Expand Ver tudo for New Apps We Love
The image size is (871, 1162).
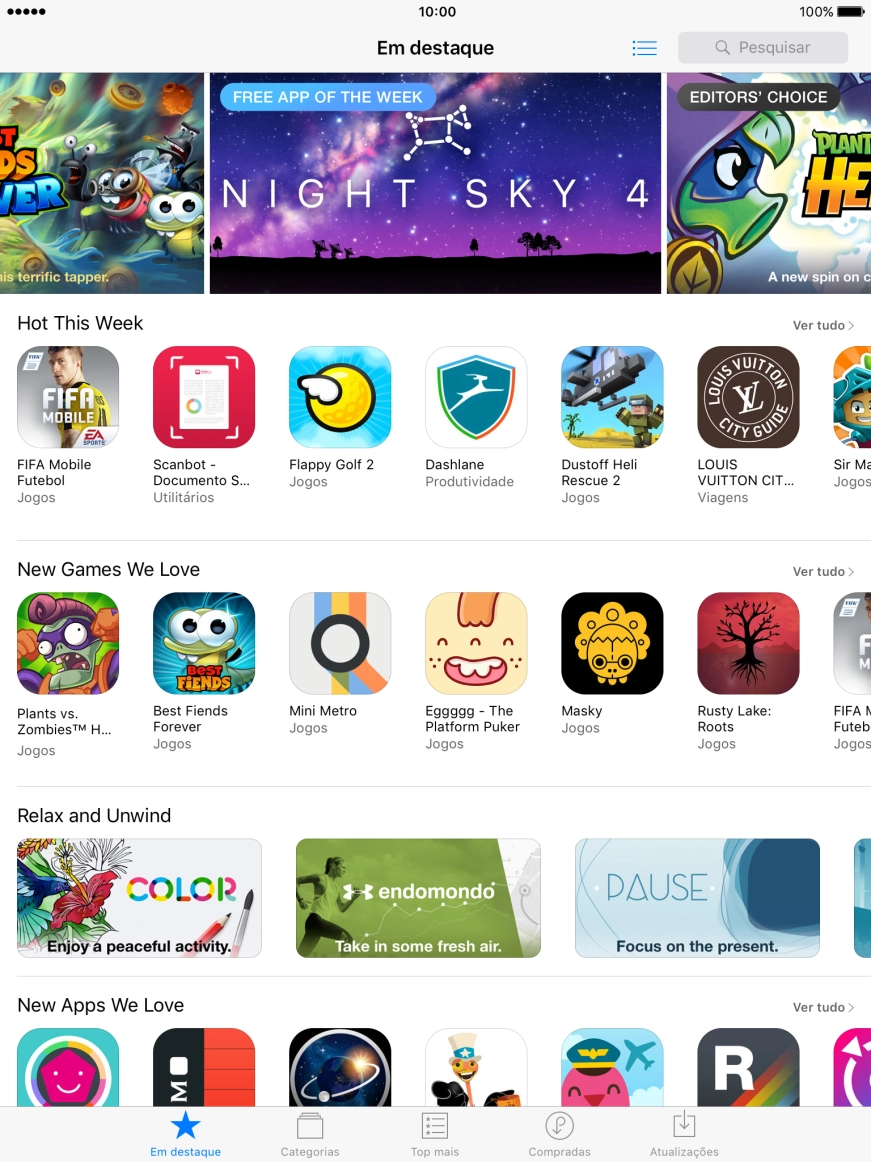tap(823, 1007)
